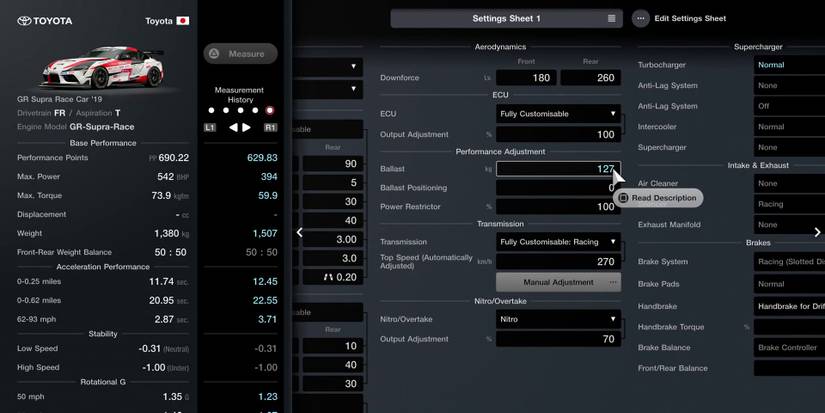Screen dimensions: 825x413
Task: Click the square icon in Read Description
Action: (623, 198)
